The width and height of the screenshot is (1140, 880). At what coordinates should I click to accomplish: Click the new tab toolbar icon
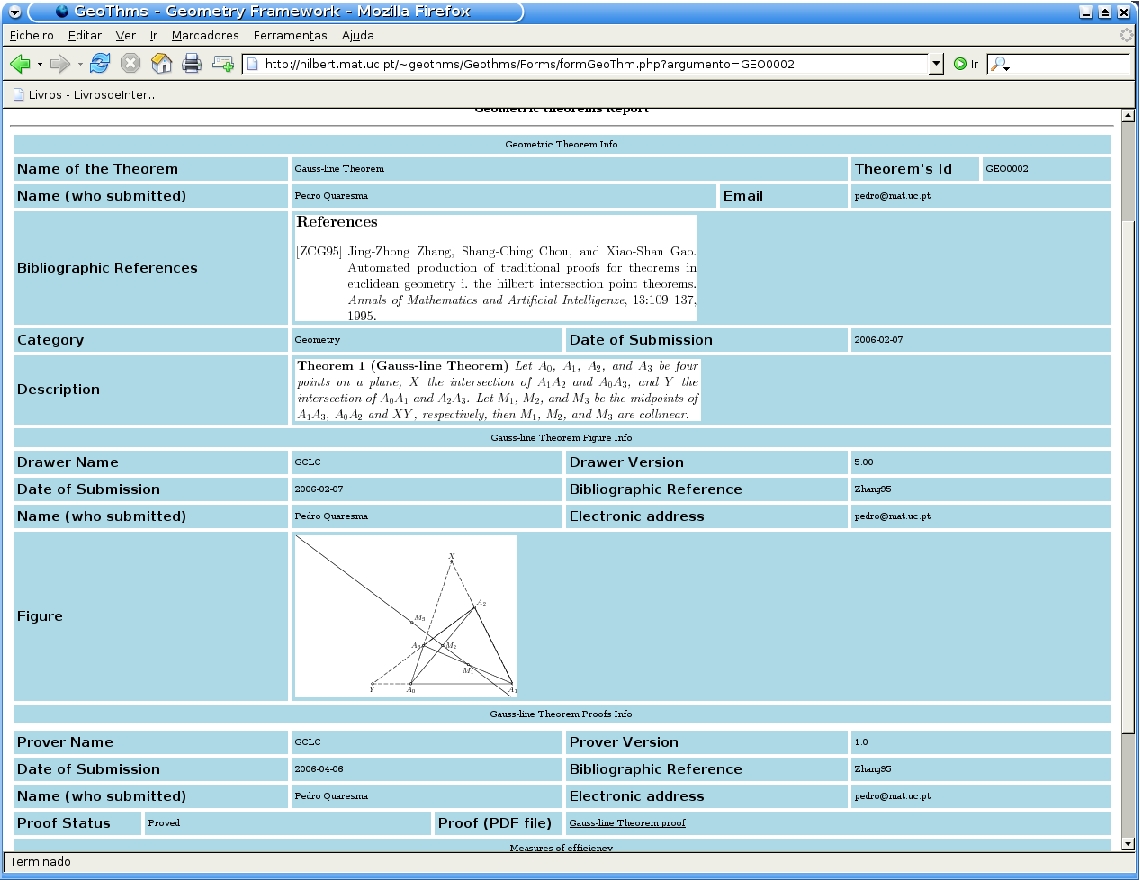(222, 64)
